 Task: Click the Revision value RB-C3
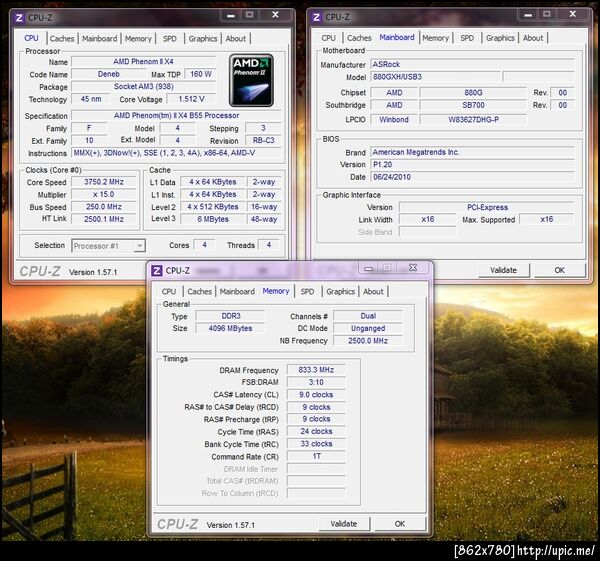264,140
